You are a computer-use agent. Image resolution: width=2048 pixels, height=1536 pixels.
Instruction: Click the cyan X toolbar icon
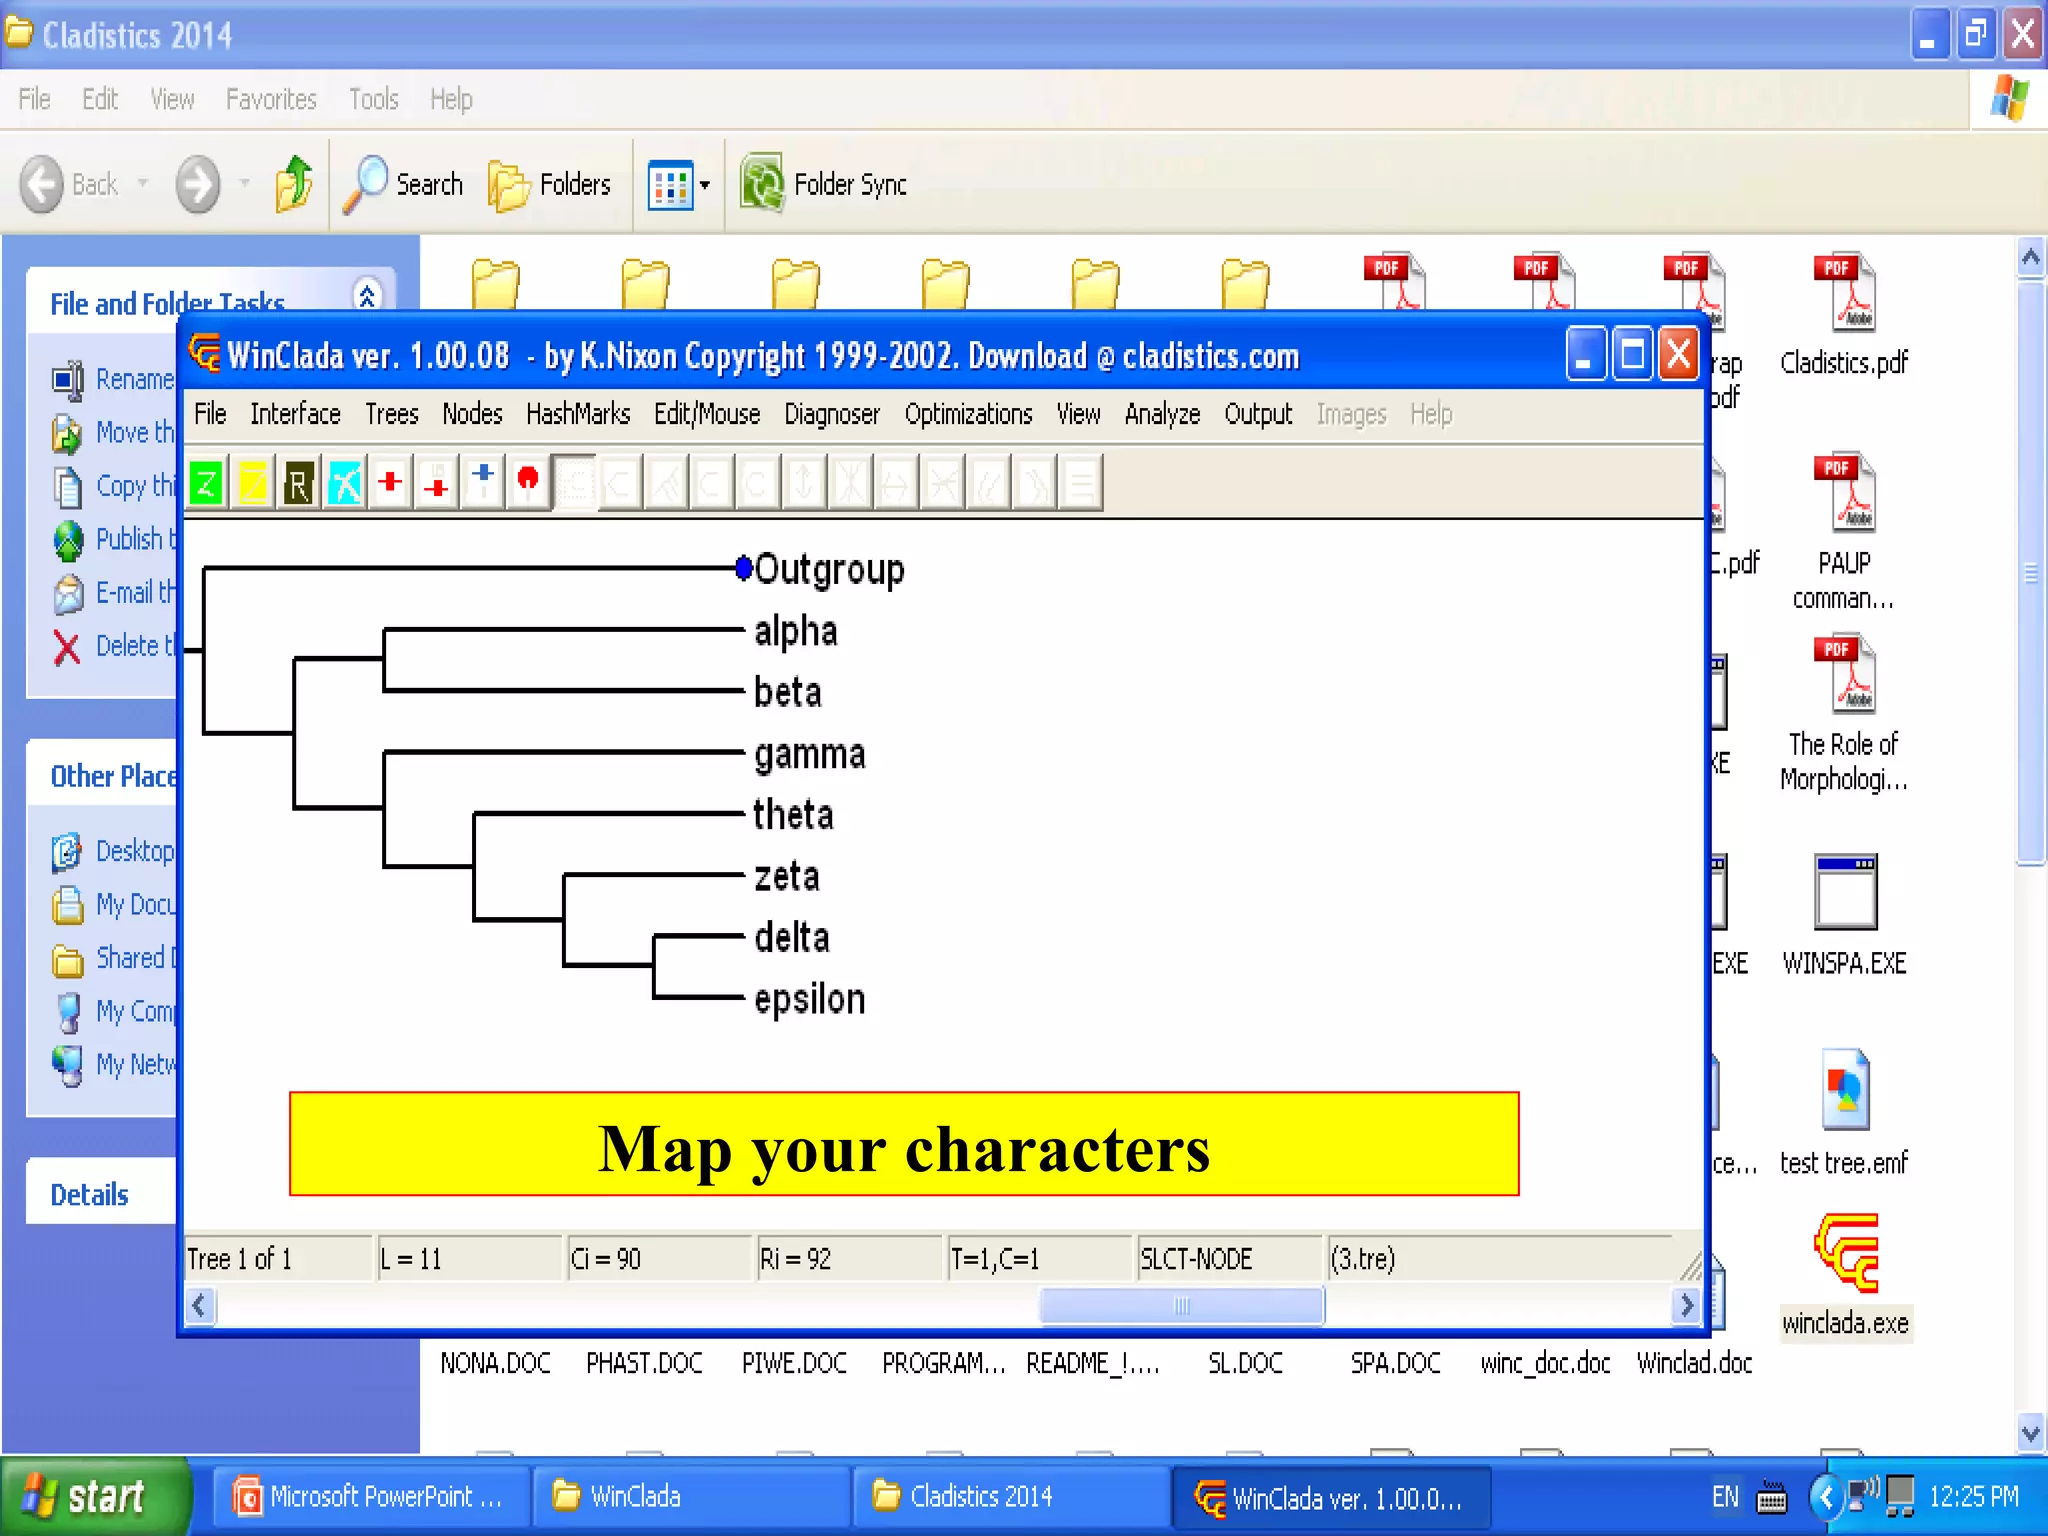(344, 485)
